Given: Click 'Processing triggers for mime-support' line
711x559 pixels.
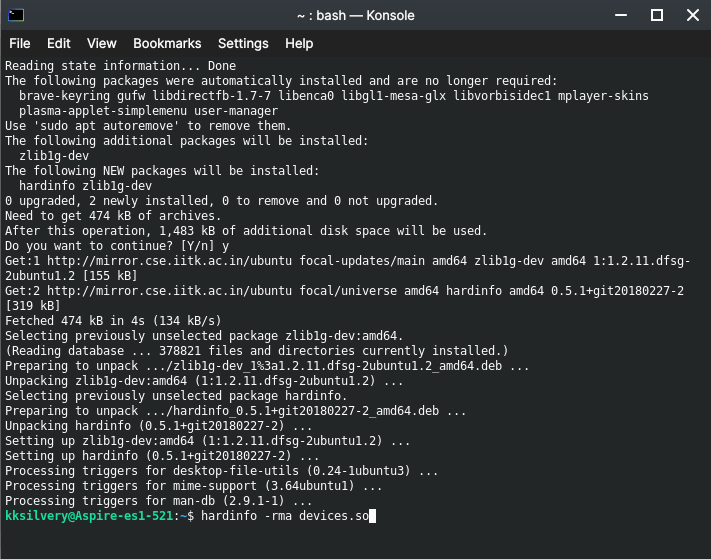Looking at the screenshot, I should [193, 486].
